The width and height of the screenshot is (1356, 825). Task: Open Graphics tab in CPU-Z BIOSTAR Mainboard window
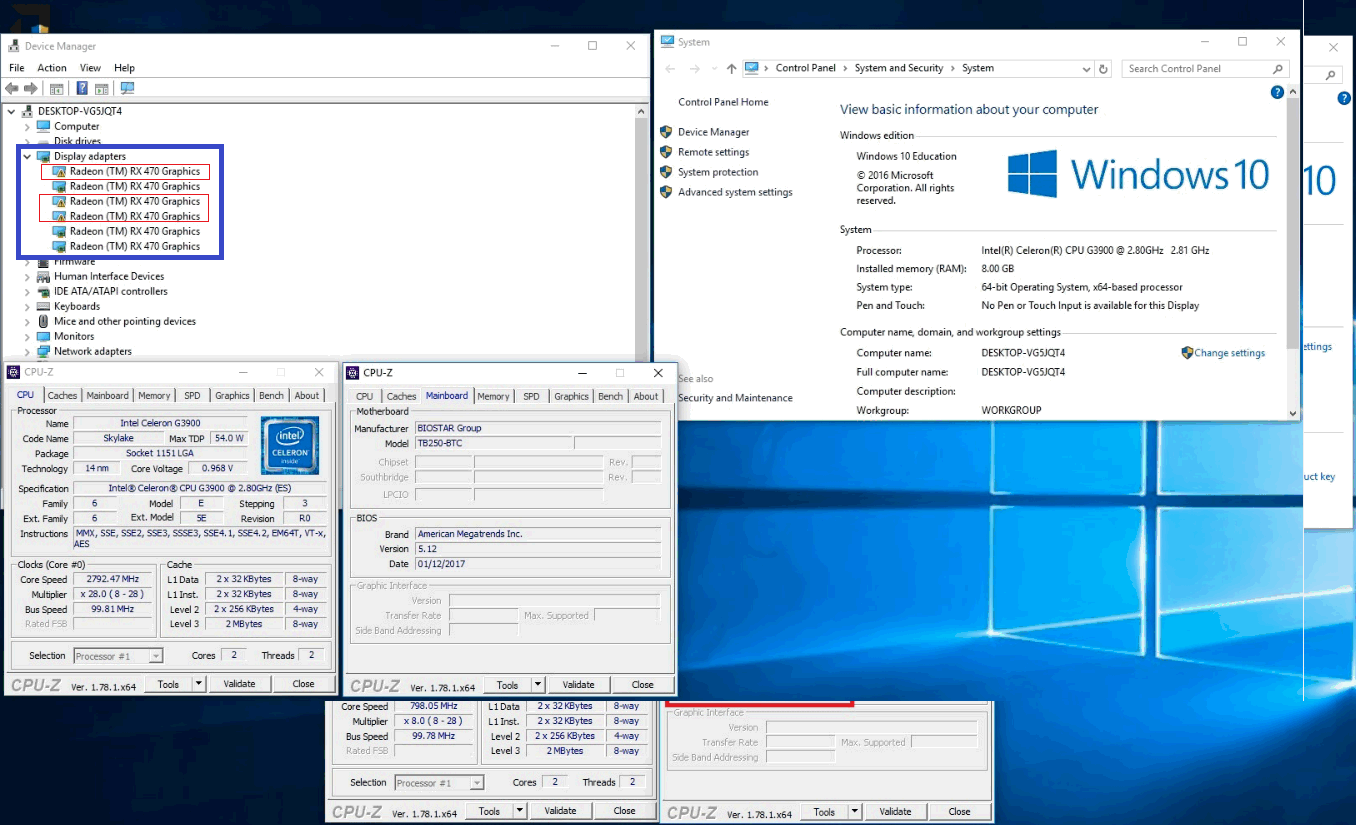coord(571,397)
